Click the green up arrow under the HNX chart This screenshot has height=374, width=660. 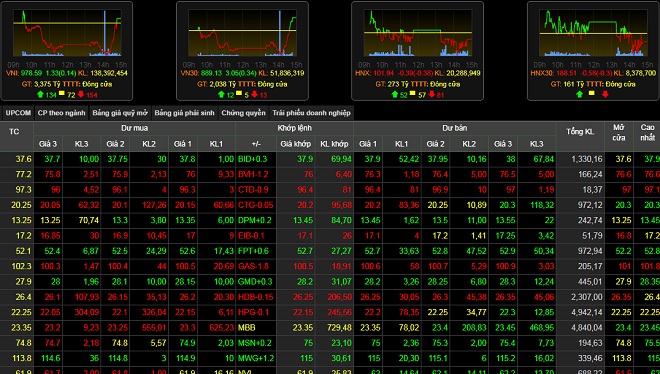(395, 94)
